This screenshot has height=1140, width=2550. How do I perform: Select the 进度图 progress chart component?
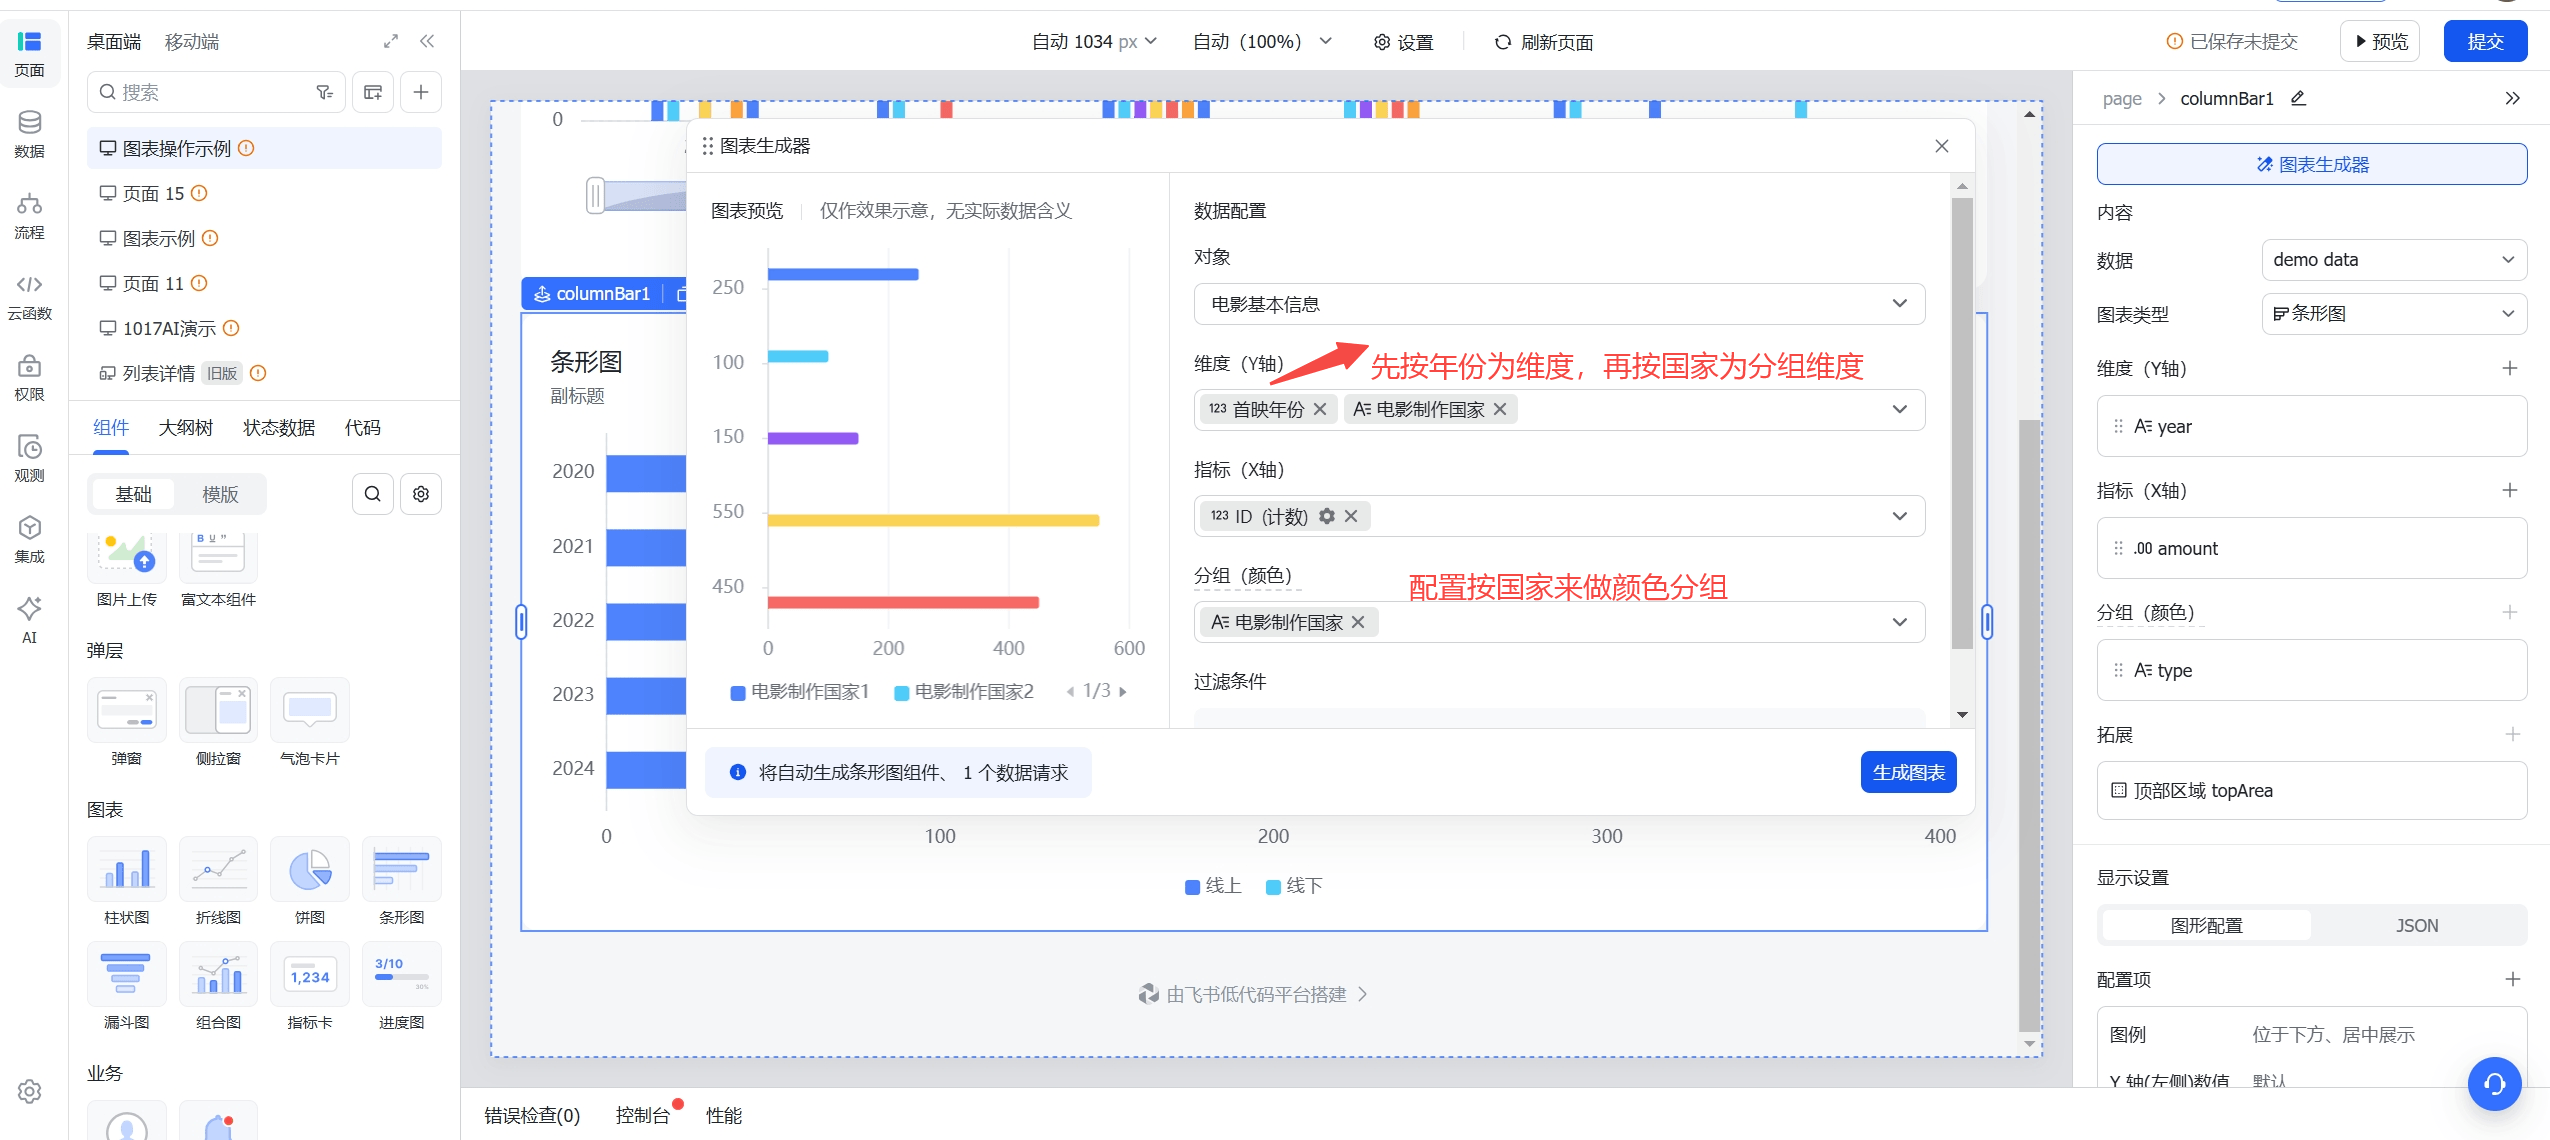(x=401, y=987)
